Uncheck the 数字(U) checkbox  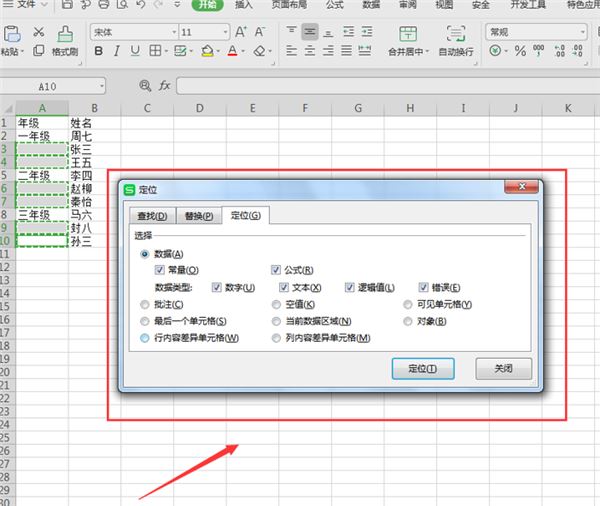(x=217, y=287)
